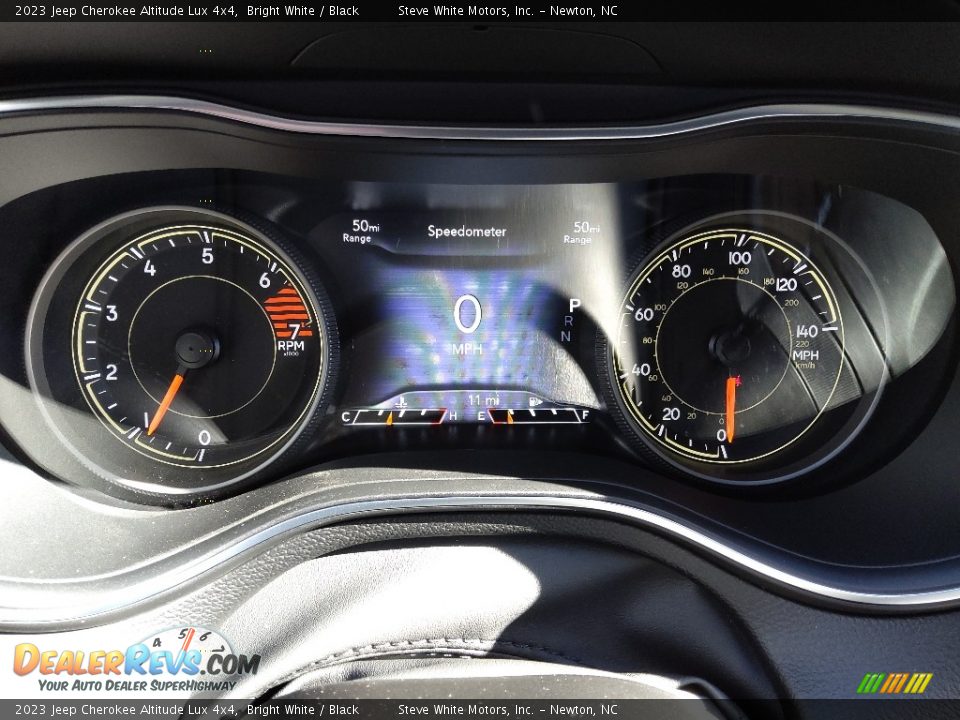Click the "3" mark on the tachometer

(111, 313)
